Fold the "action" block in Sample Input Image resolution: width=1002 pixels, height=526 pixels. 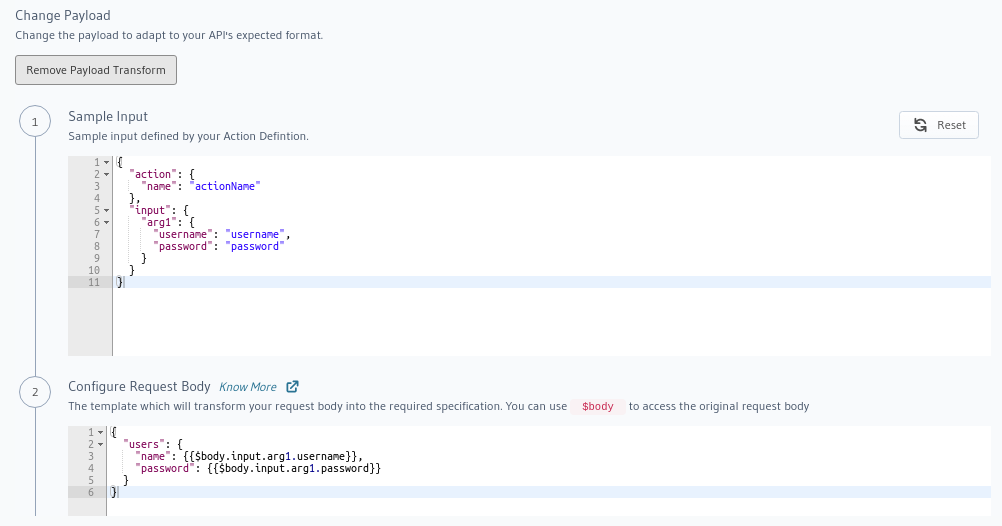click(x=106, y=174)
